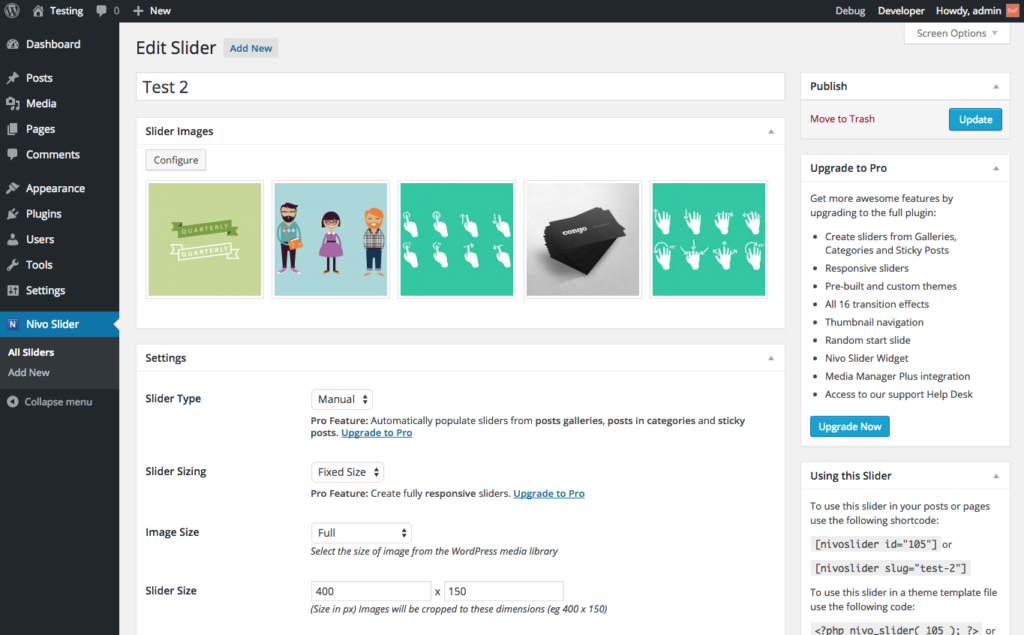Select the Nivo Slider icon in sidebar
Screen dimensions: 1024x635
pyautogui.click(x=13, y=324)
